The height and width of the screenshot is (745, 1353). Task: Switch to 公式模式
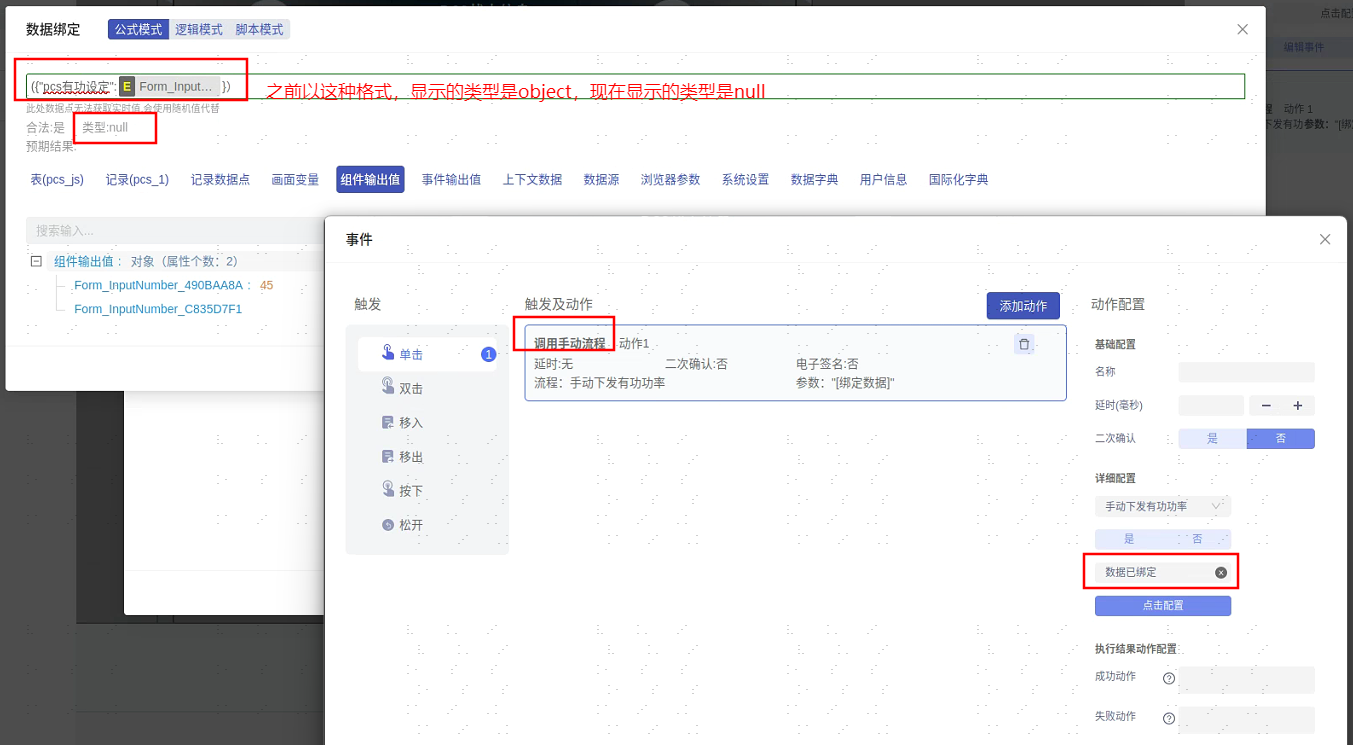click(x=138, y=29)
